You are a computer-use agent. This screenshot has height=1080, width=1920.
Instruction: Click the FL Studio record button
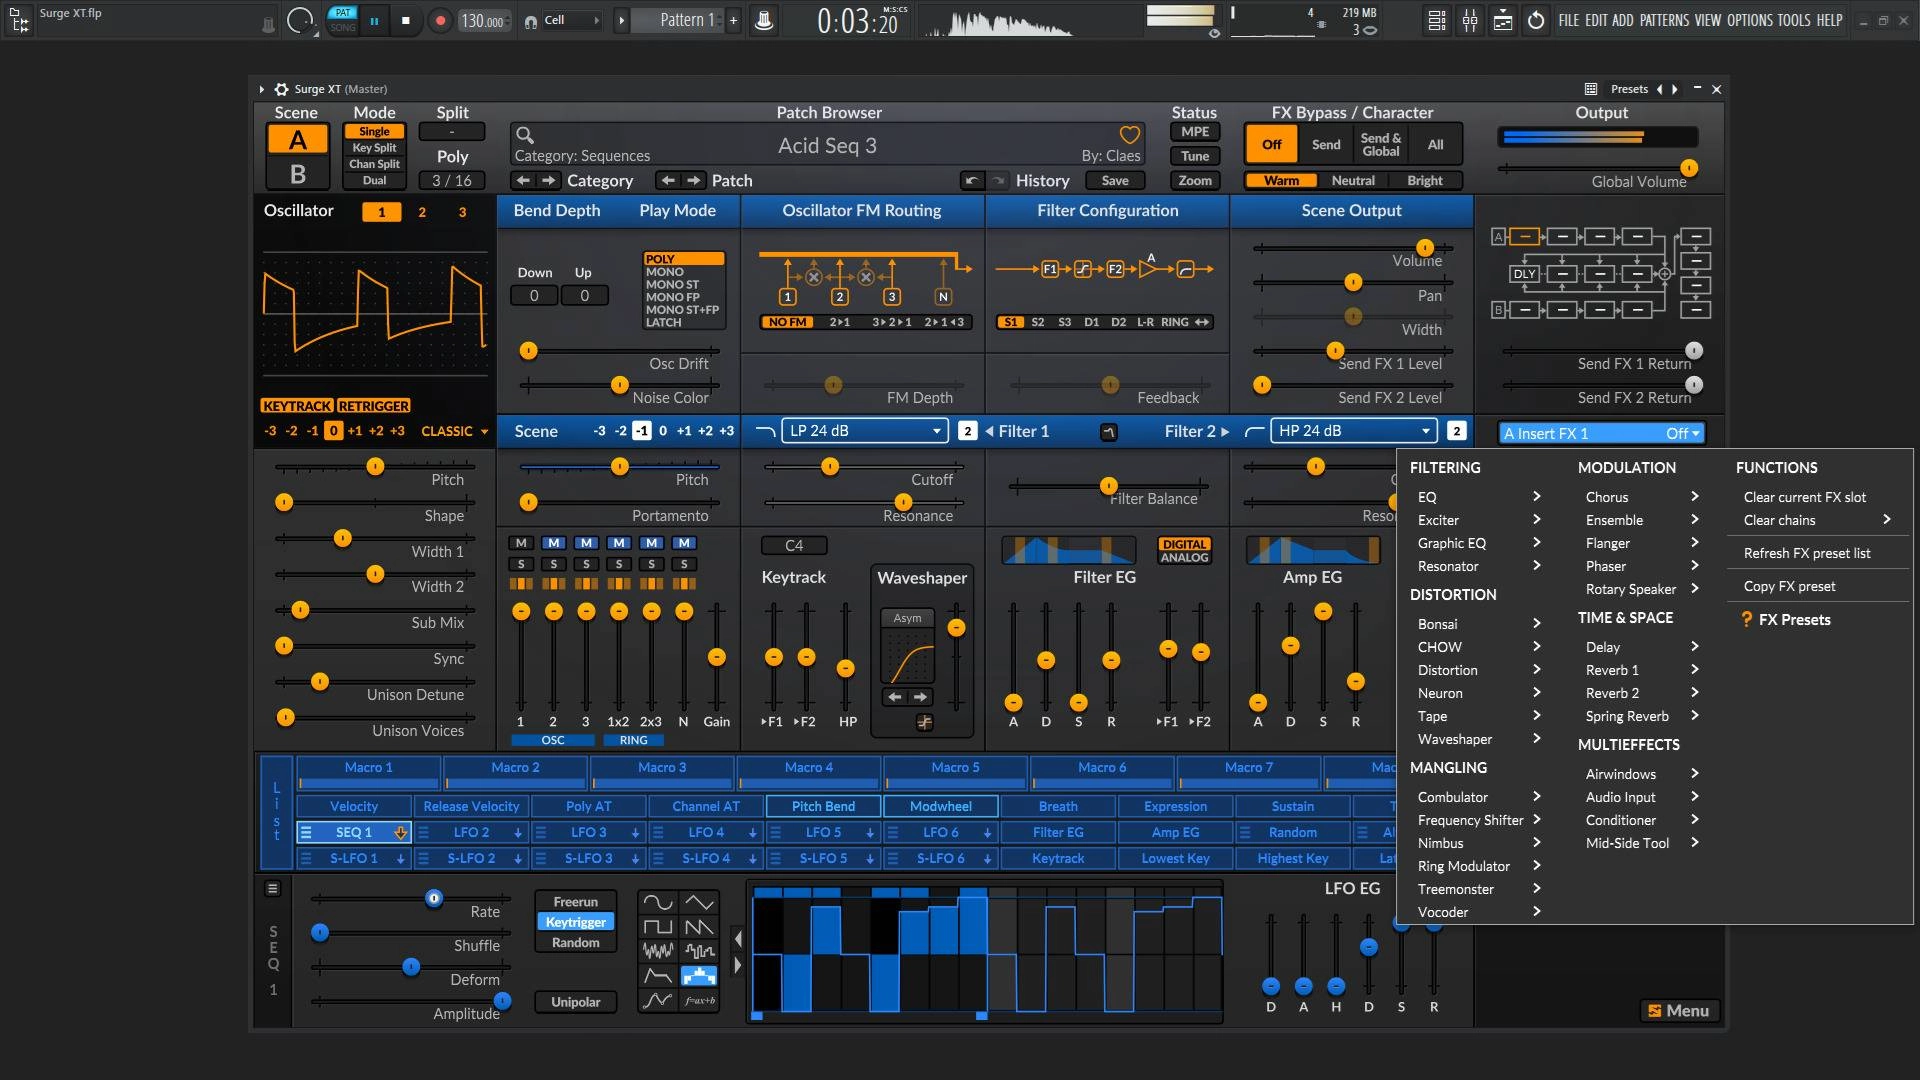pos(440,20)
